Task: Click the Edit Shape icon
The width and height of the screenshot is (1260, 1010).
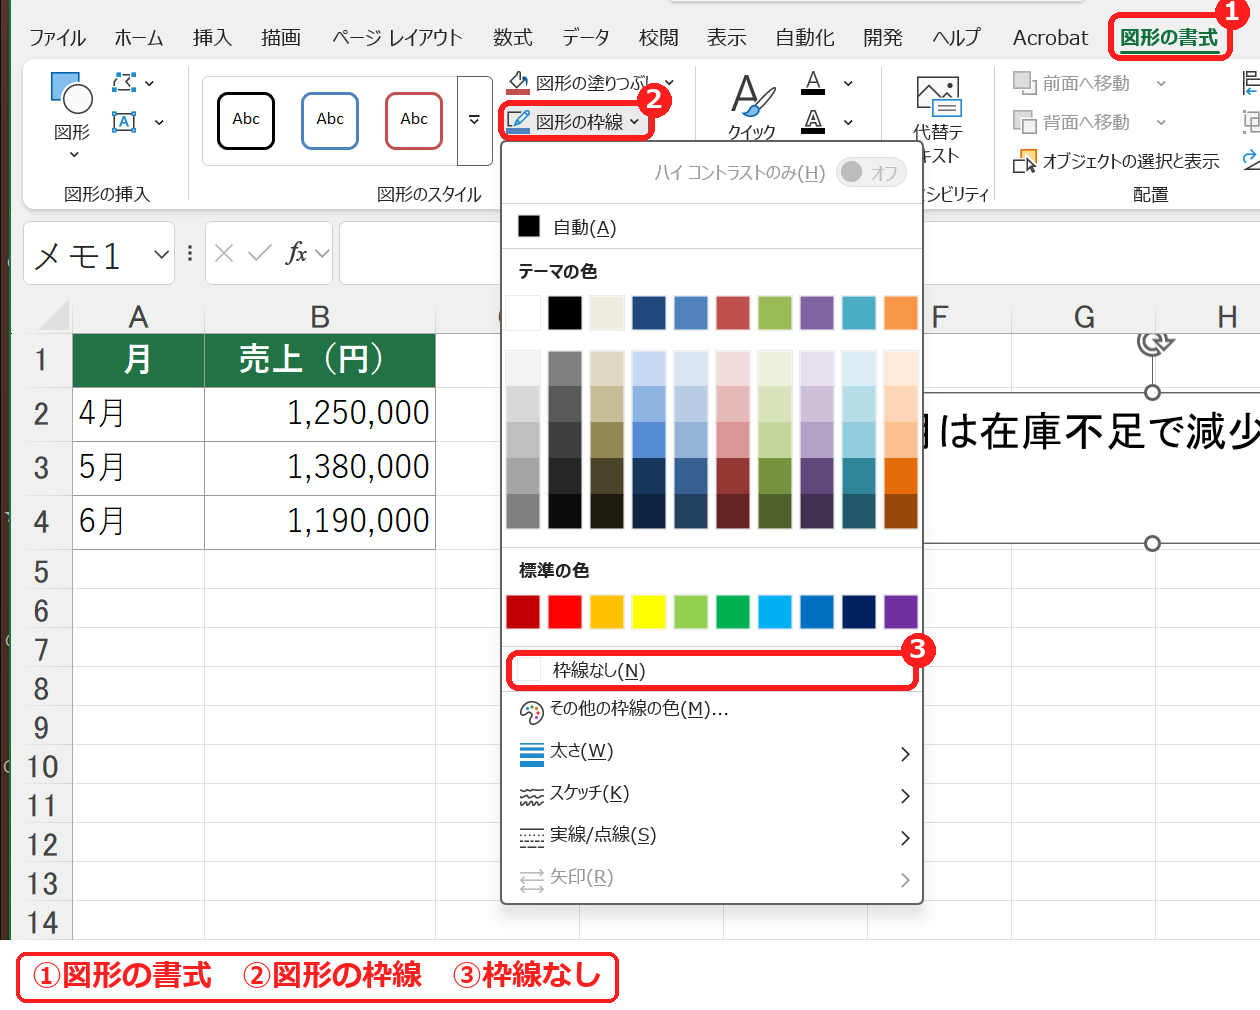Action: click(124, 83)
